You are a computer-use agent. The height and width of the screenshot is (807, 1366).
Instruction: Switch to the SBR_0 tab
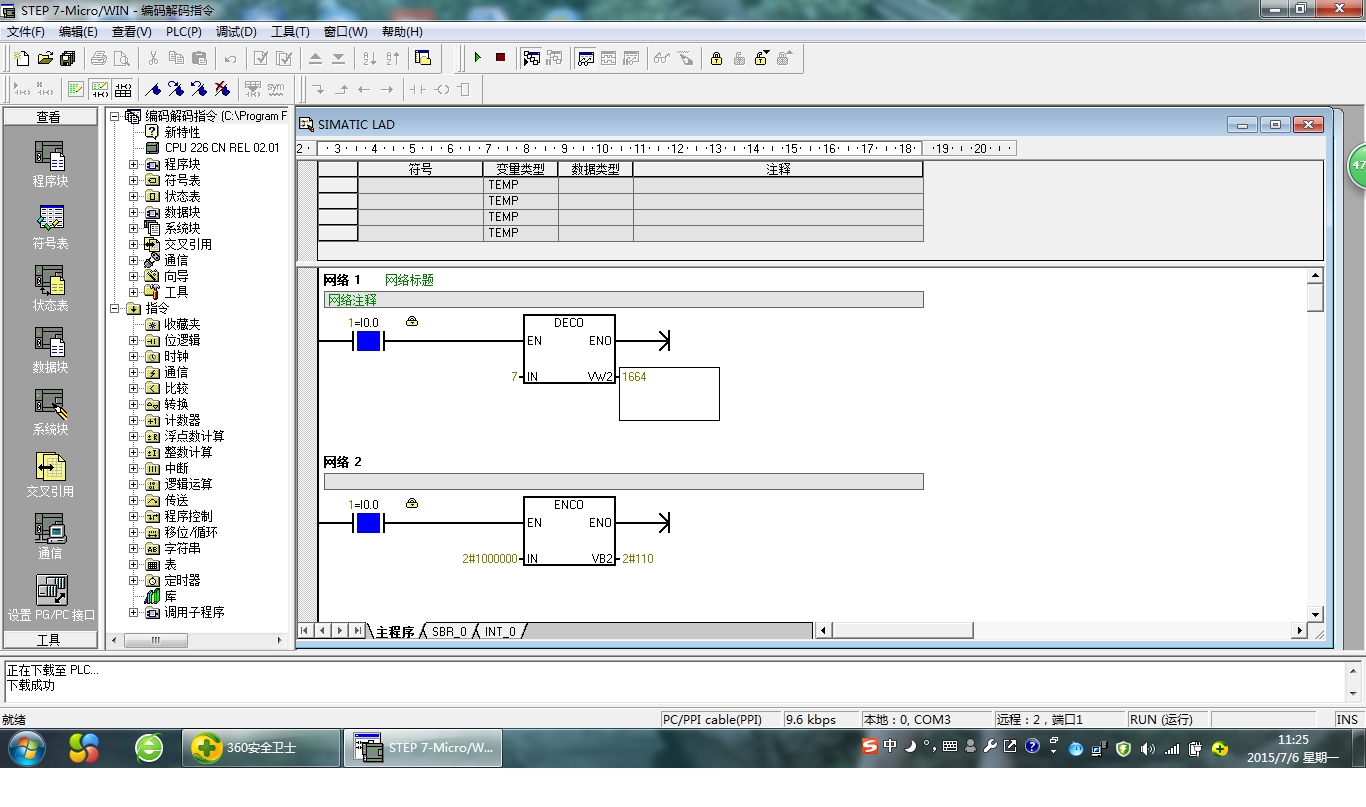[449, 632]
